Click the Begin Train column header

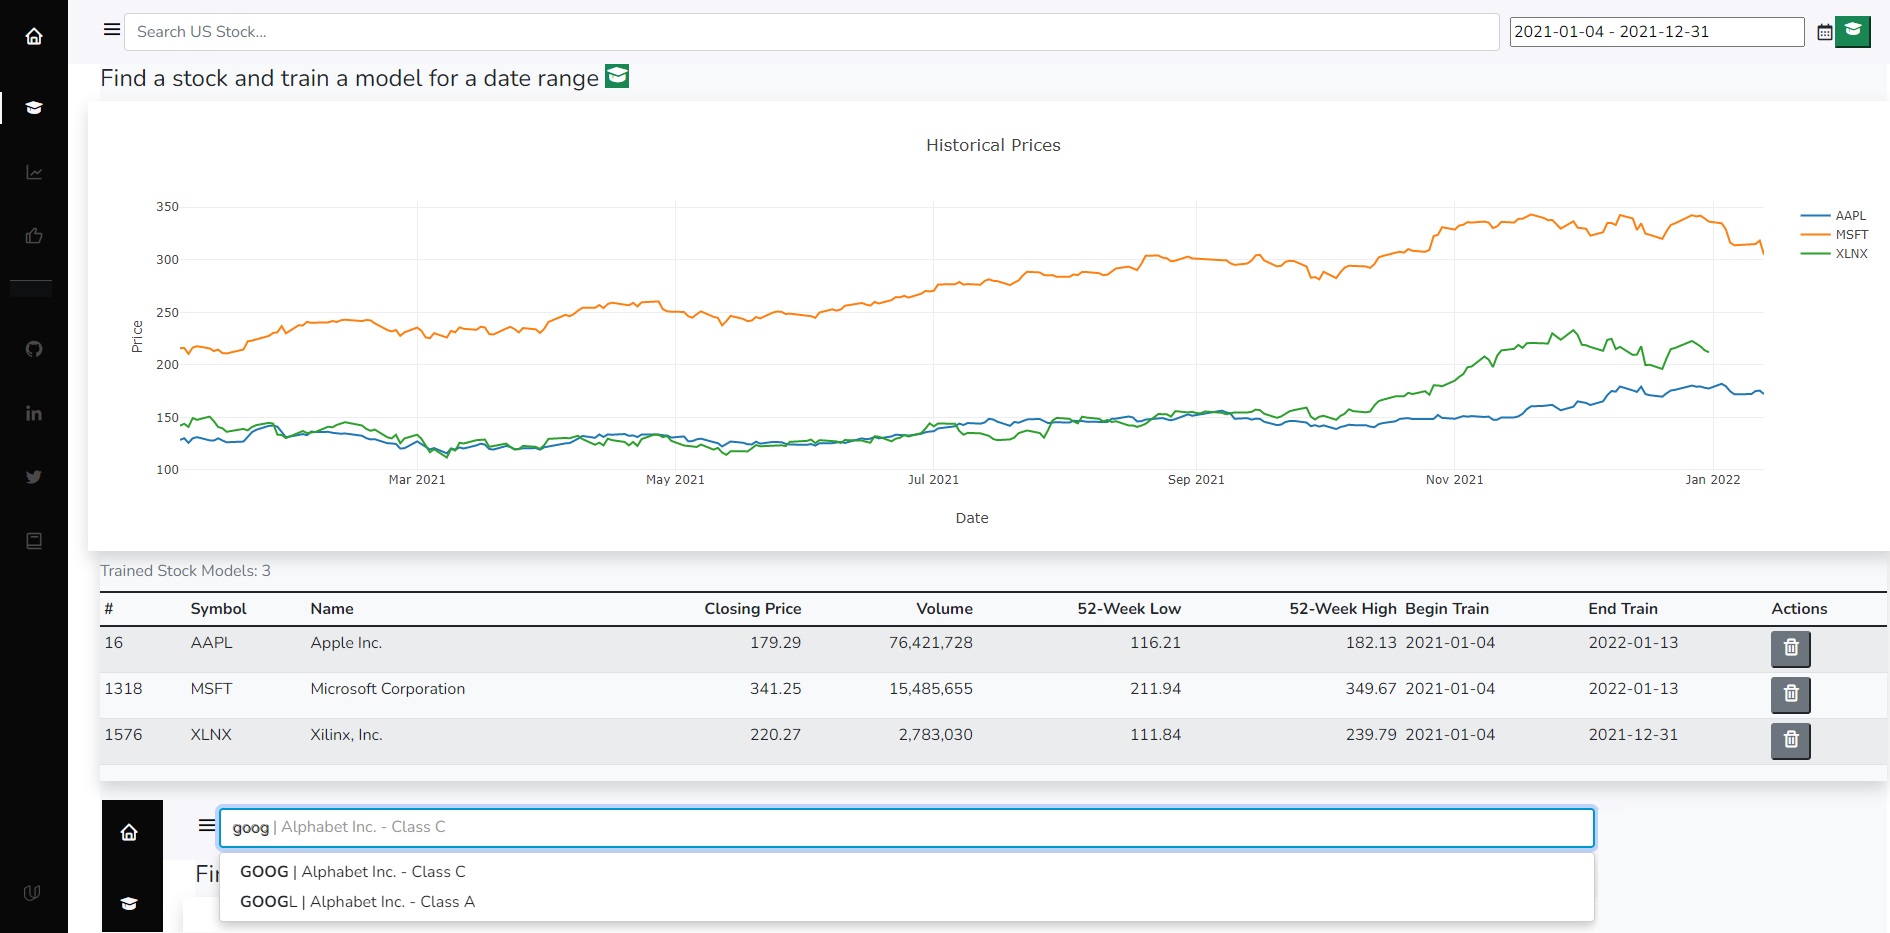point(1447,609)
